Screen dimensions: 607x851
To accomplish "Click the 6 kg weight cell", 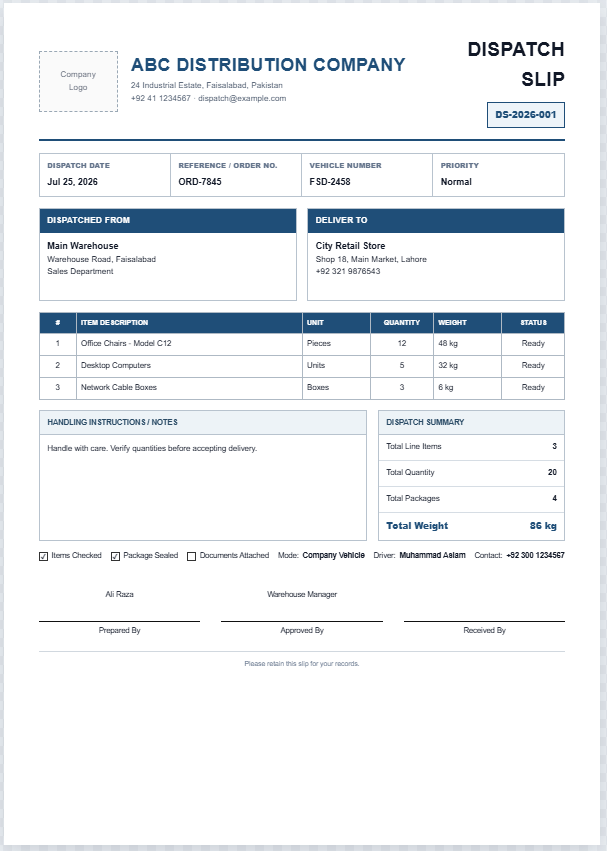I will [x=467, y=388].
